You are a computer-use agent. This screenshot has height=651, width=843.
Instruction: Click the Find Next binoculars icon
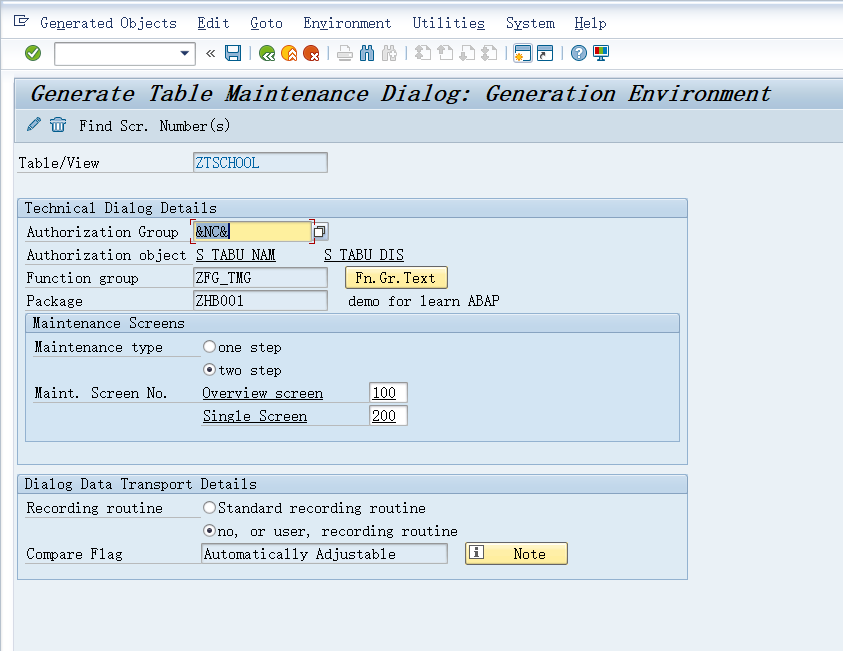tap(389, 53)
